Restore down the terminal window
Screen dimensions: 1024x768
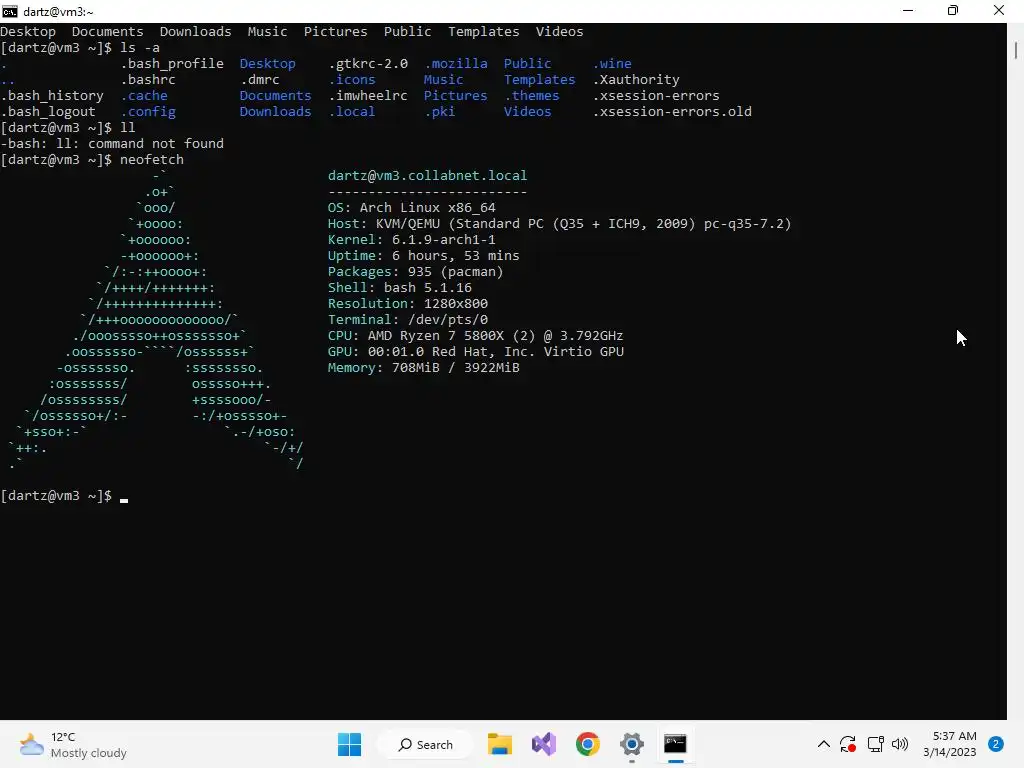[x=953, y=11]
